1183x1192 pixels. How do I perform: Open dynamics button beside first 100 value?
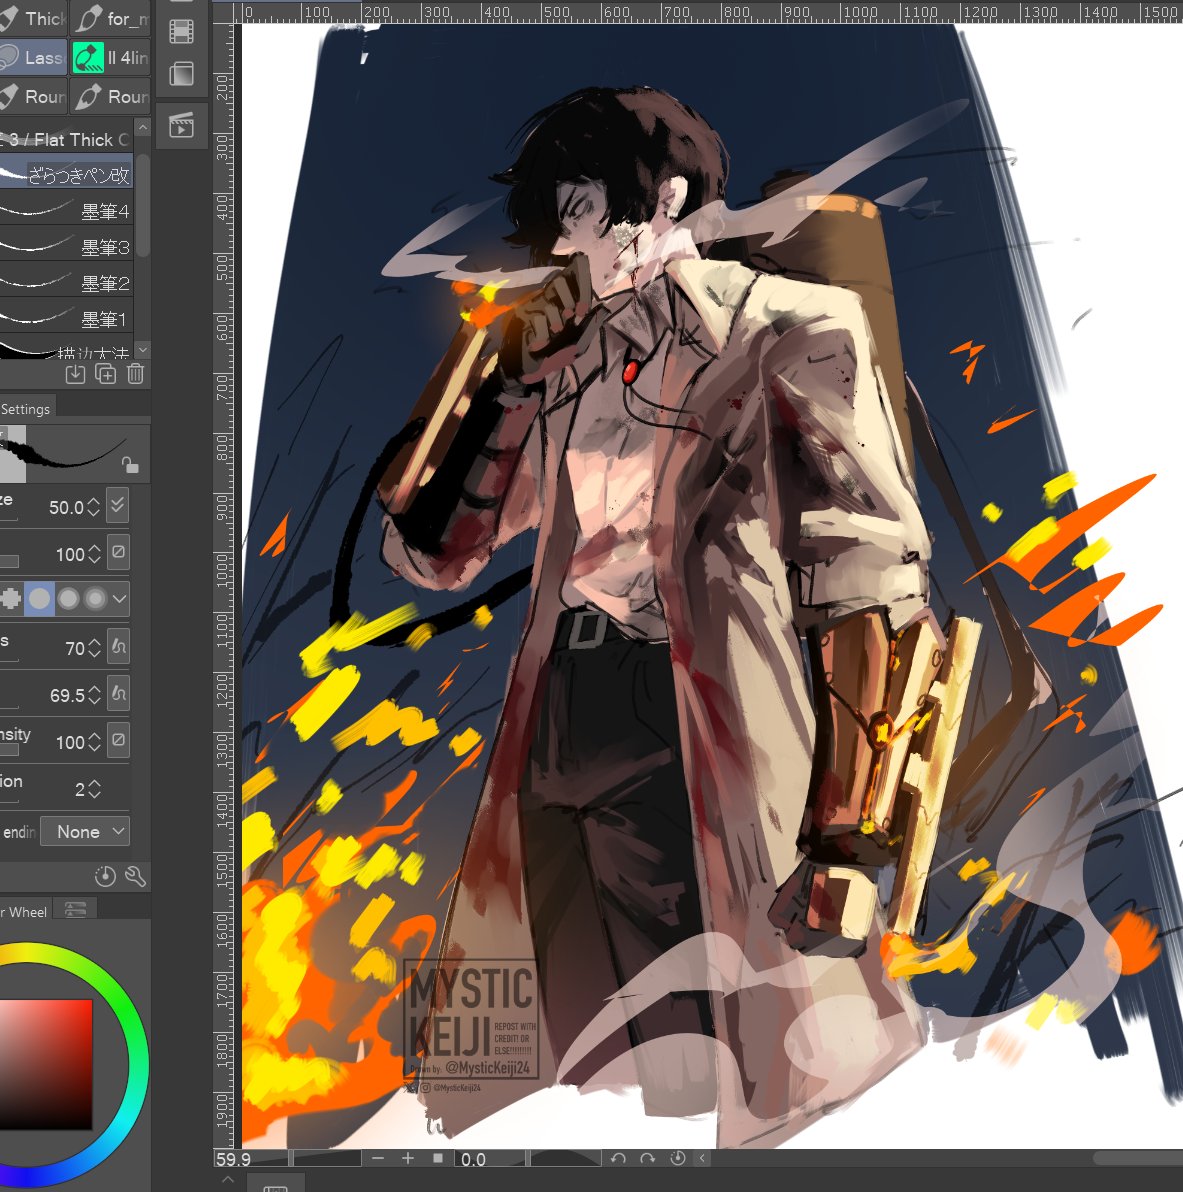click(x=118, y=553)
